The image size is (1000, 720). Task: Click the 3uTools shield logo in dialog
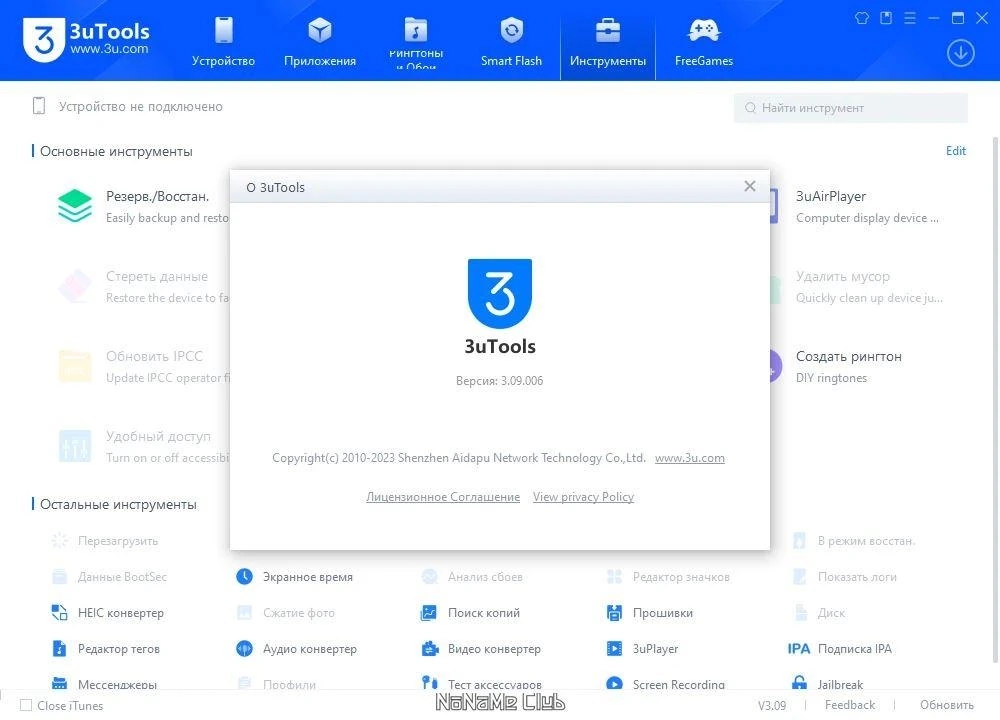tap(500, 293)
